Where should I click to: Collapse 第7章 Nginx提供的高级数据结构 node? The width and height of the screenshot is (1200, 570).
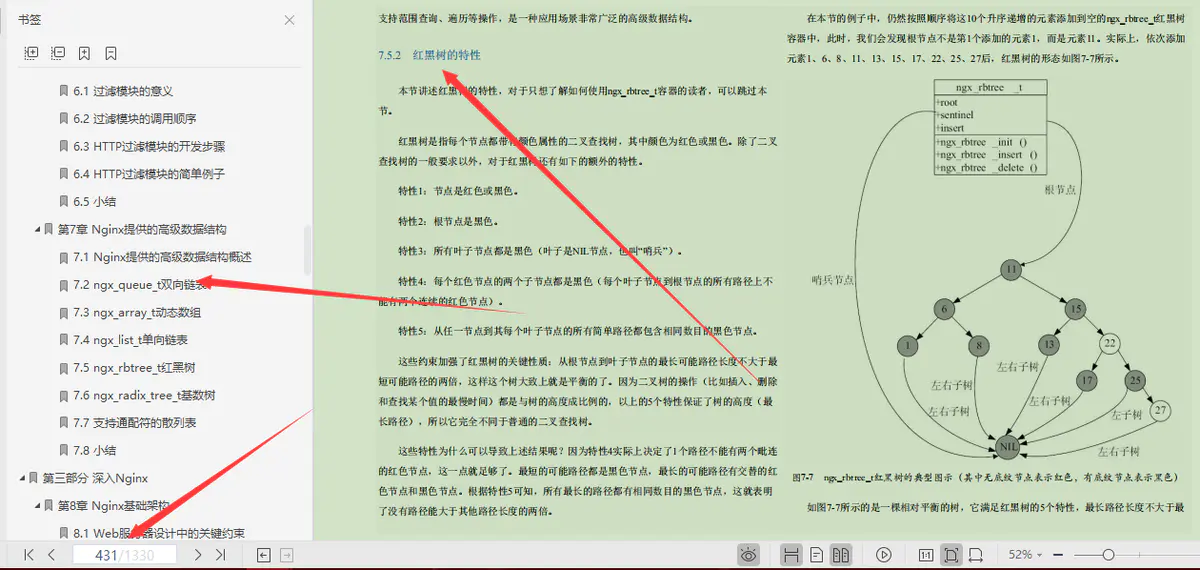[38, 229]
